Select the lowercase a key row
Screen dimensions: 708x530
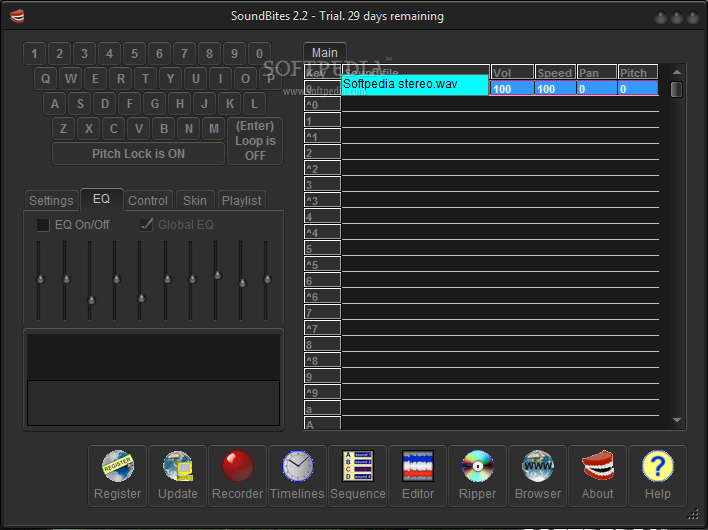(322, 408)
